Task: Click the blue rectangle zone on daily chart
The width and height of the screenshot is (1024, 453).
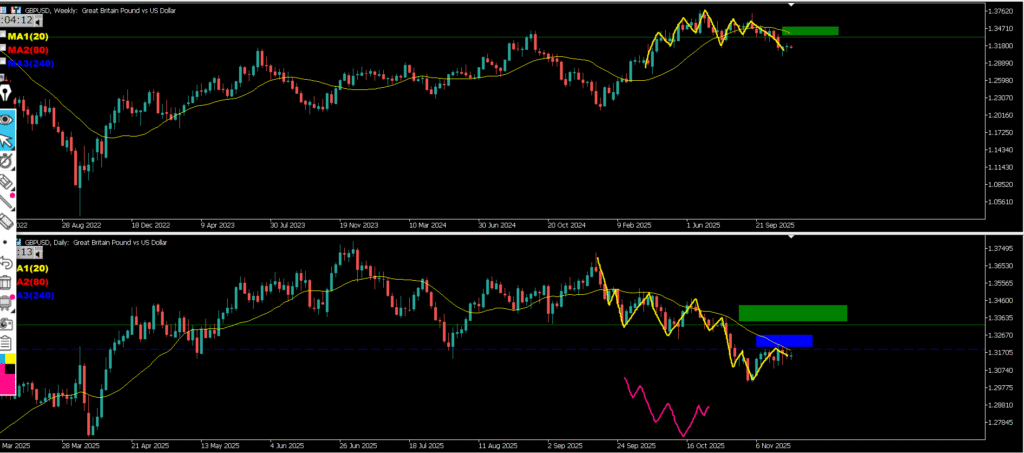Action: 783,341
